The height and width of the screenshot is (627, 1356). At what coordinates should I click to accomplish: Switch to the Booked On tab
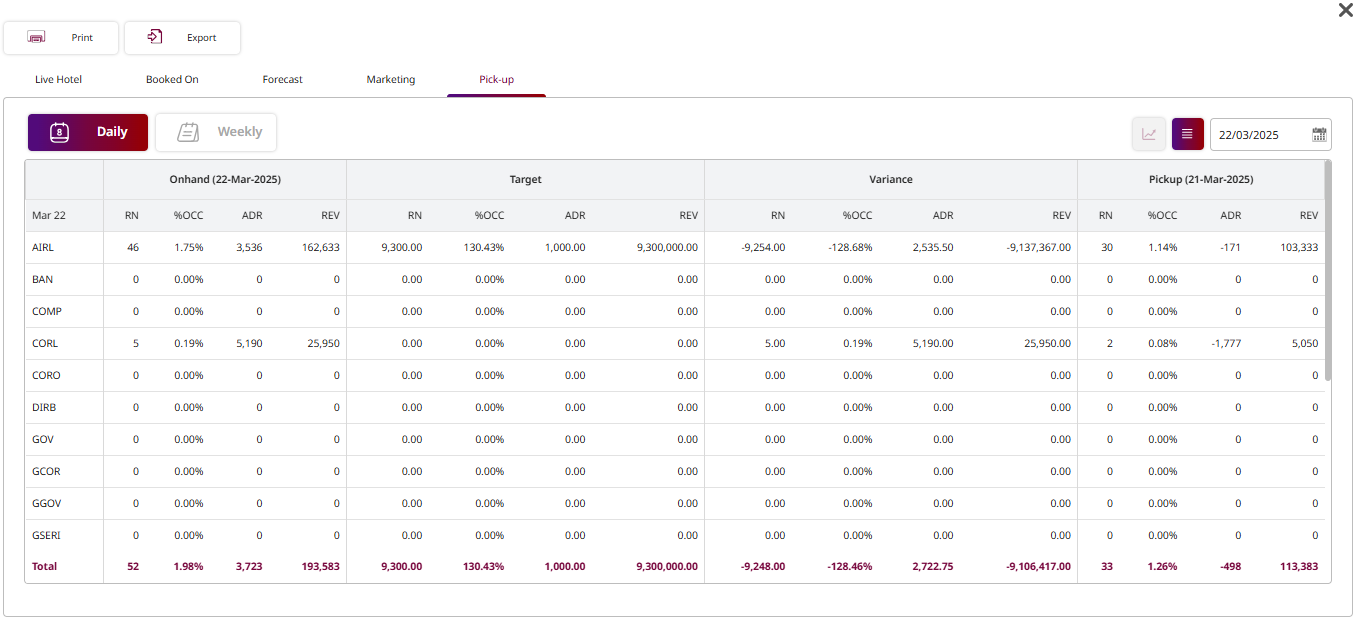tap(172, 79)
